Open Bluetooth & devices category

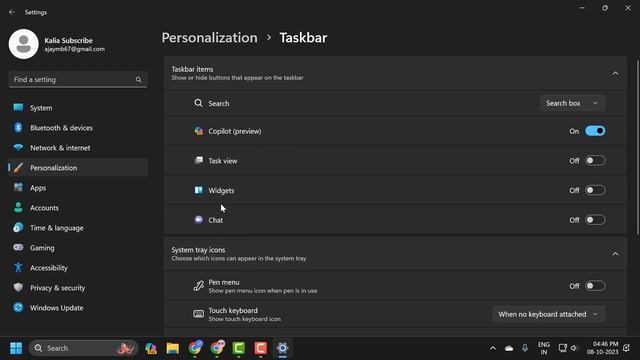[x=78, y=128]
